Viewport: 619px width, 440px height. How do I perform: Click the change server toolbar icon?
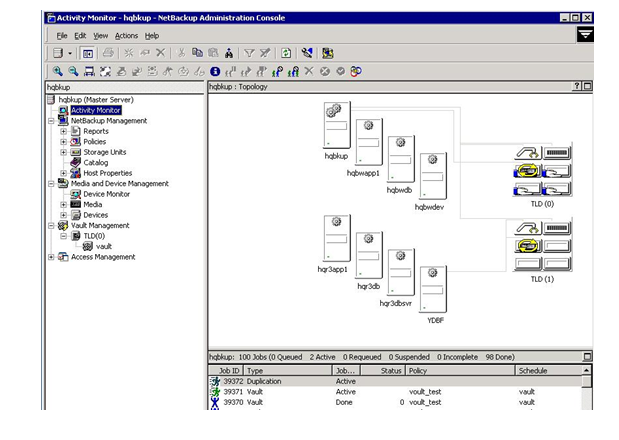(x=58, y=53)
